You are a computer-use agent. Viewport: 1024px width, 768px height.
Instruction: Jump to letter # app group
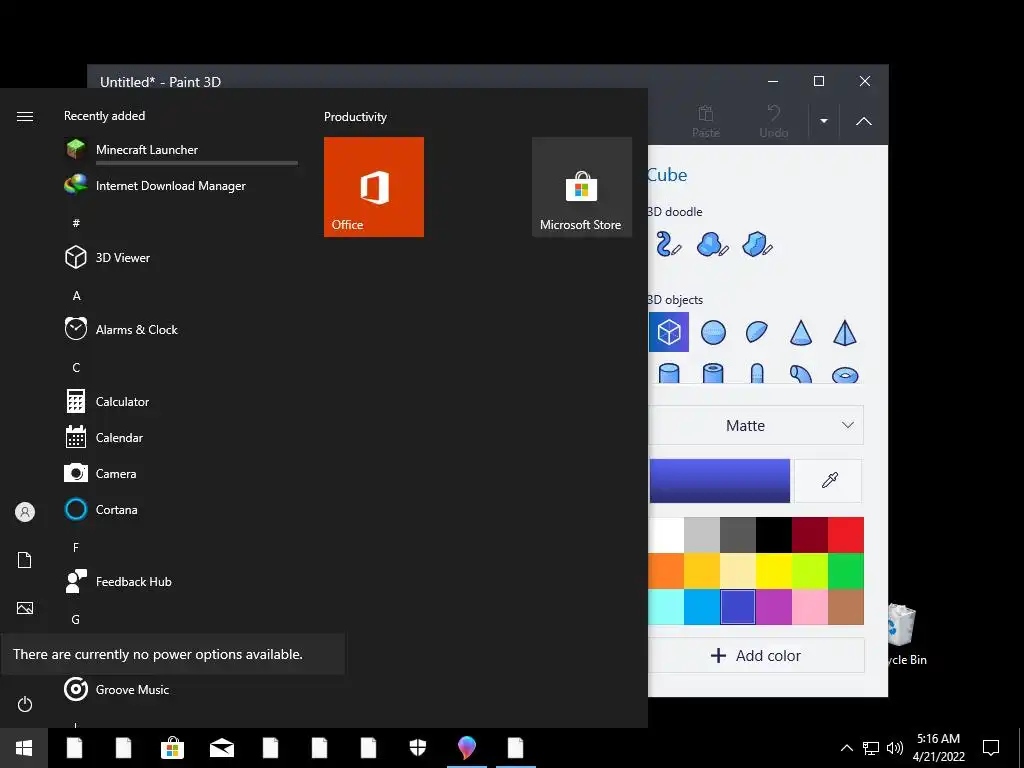point(76,223)
